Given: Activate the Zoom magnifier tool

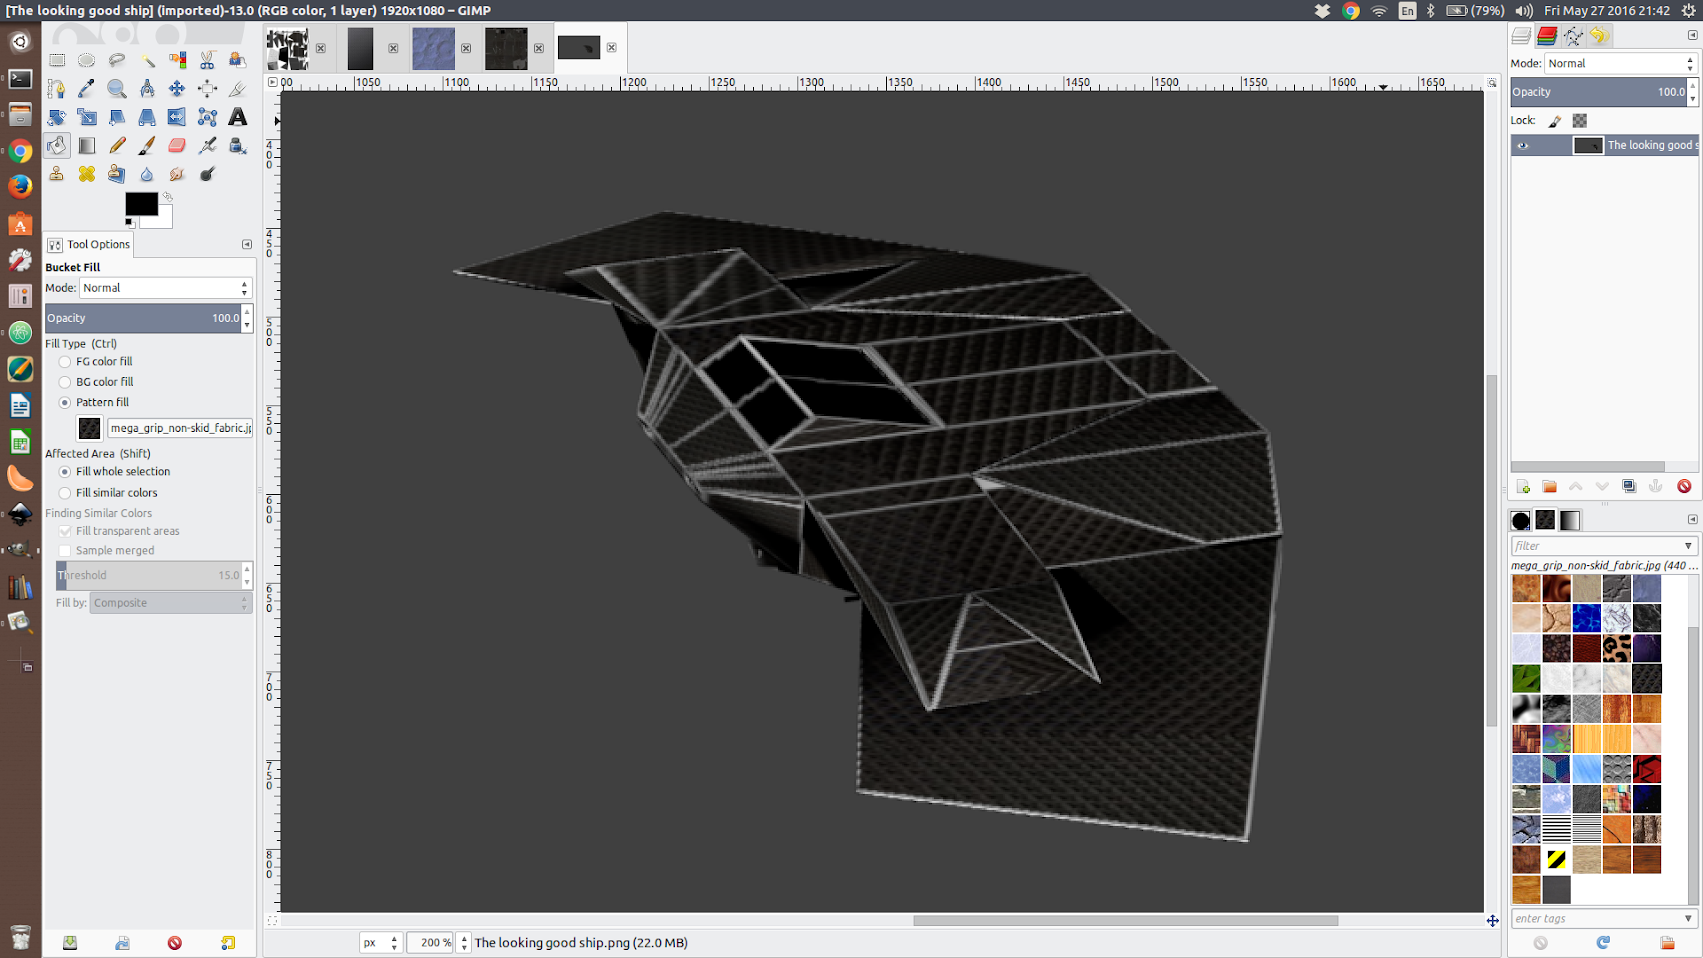Looking at the screenshot, I should tap(117, 89).
